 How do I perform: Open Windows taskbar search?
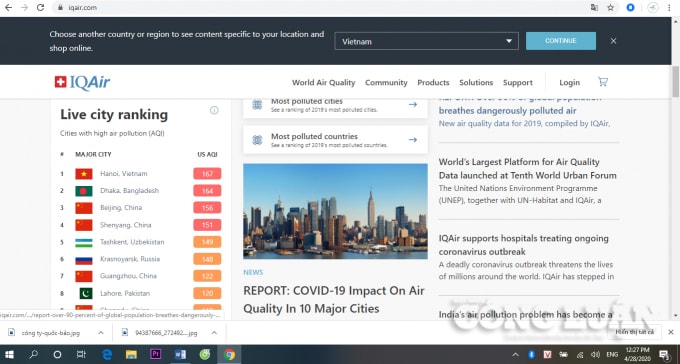click(x=33, y=354)
